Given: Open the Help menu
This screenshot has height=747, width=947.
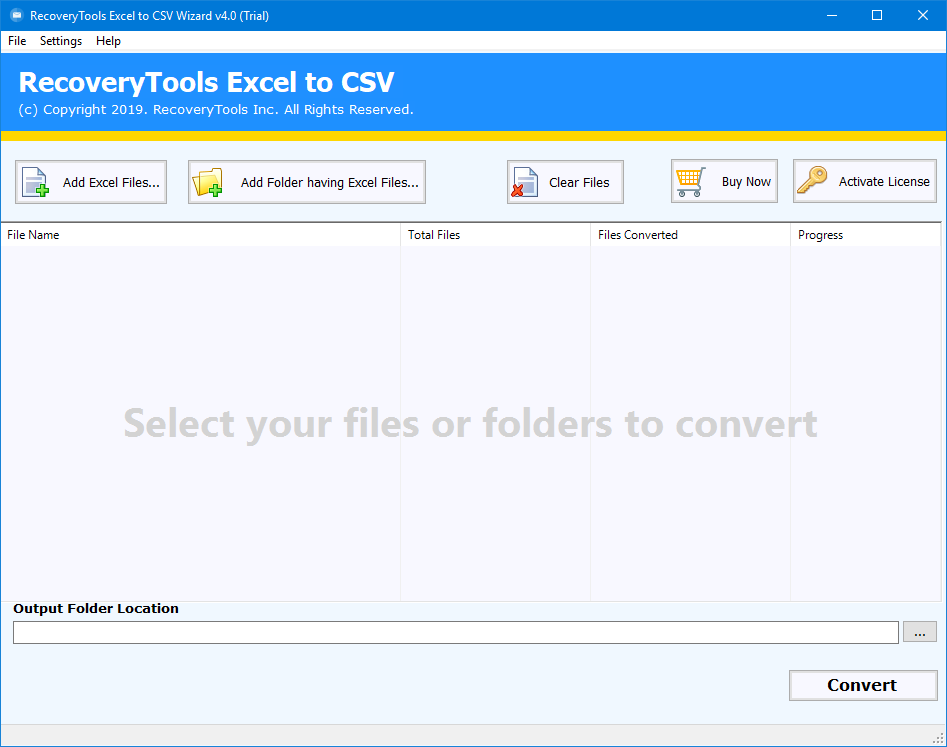Looking at the screenshot, I should click(x=108, y=40).
